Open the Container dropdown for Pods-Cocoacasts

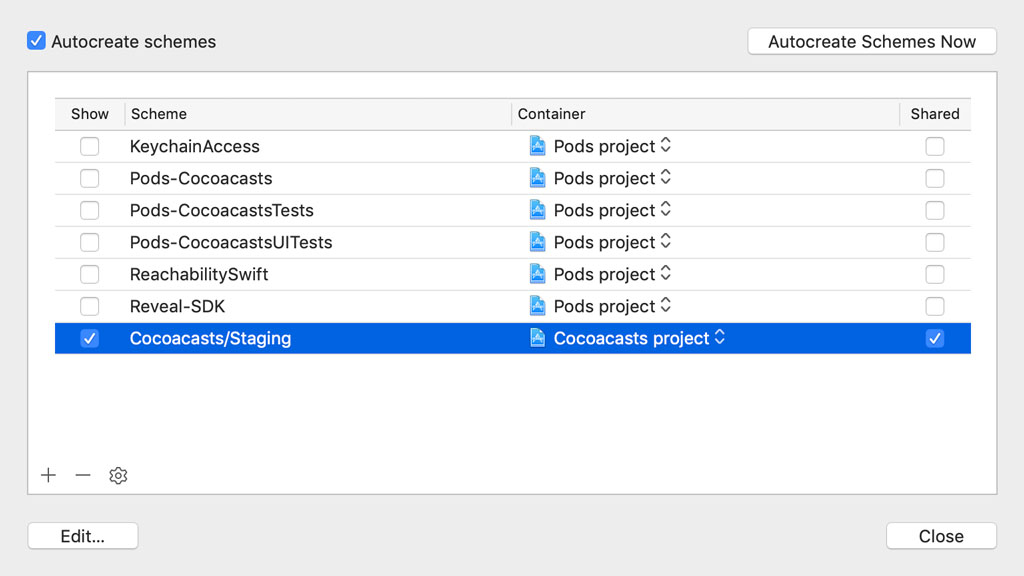668,178
